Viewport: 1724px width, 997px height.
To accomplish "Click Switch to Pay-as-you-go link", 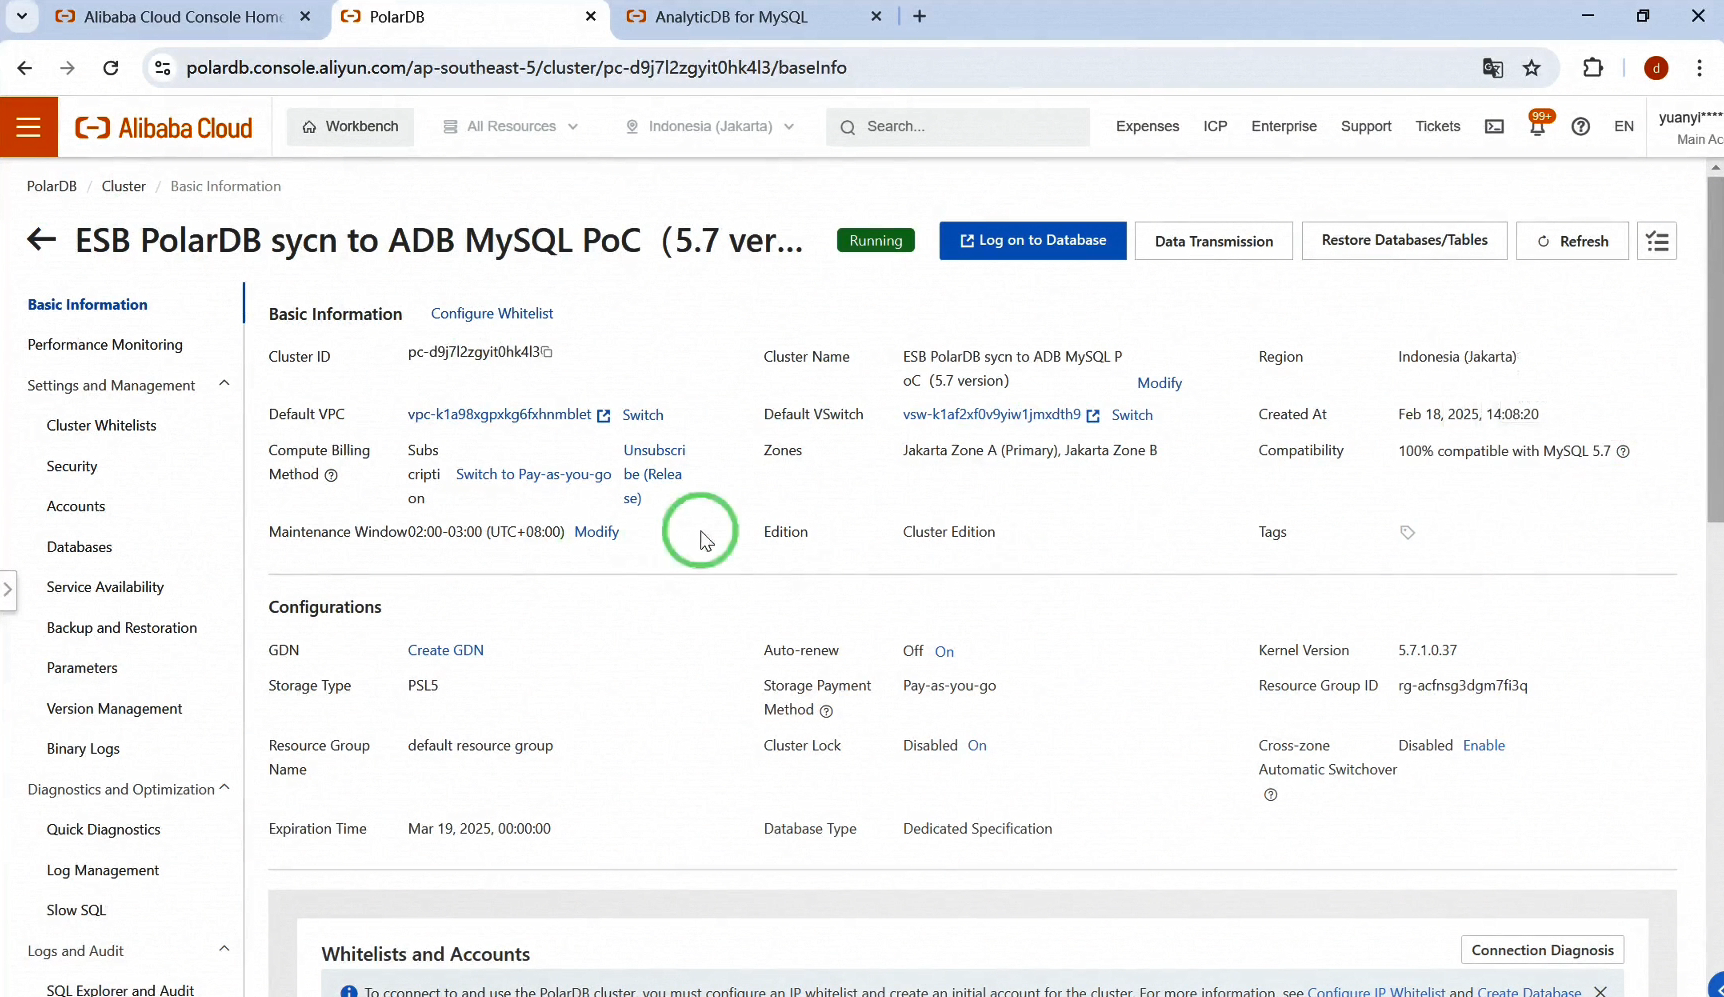I will click(534, 475).
